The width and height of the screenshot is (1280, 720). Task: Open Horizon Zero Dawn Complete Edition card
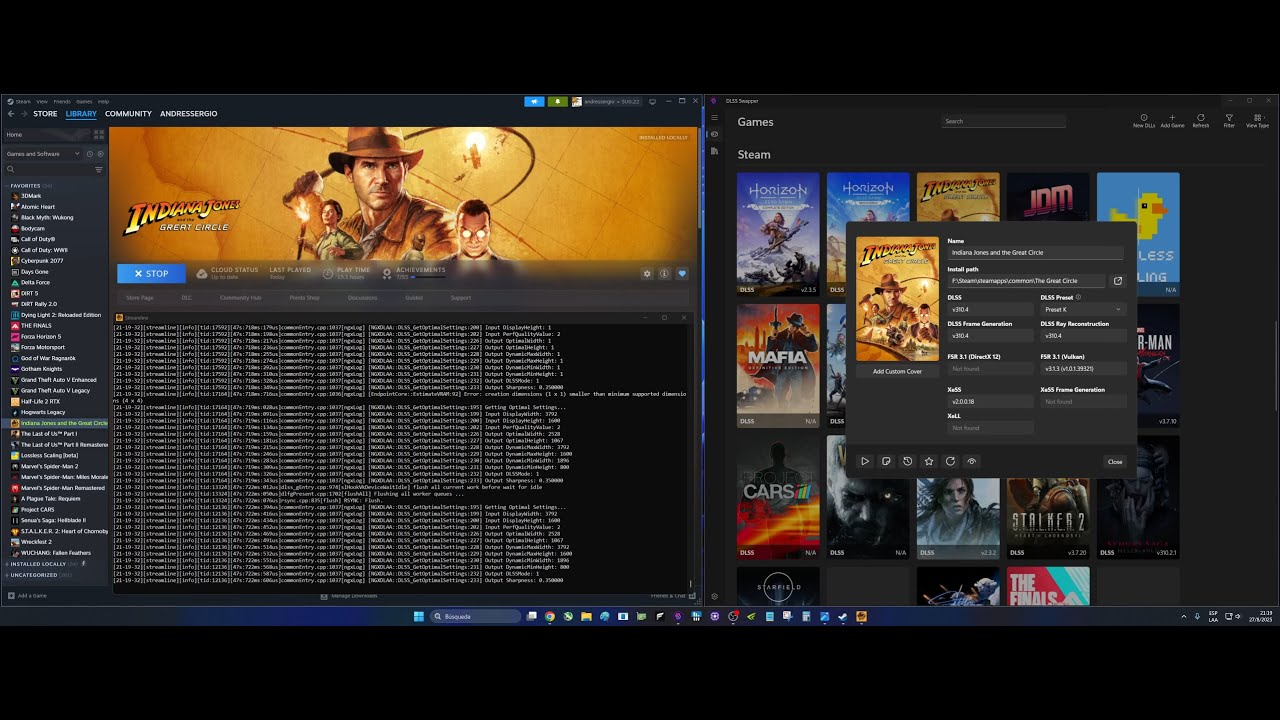[778, 234]
